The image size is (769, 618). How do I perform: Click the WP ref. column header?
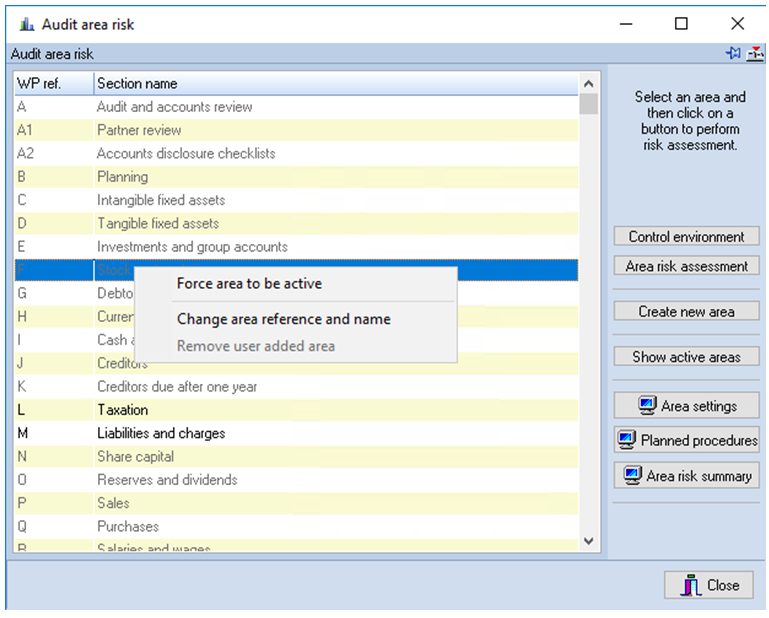(54, 83)
